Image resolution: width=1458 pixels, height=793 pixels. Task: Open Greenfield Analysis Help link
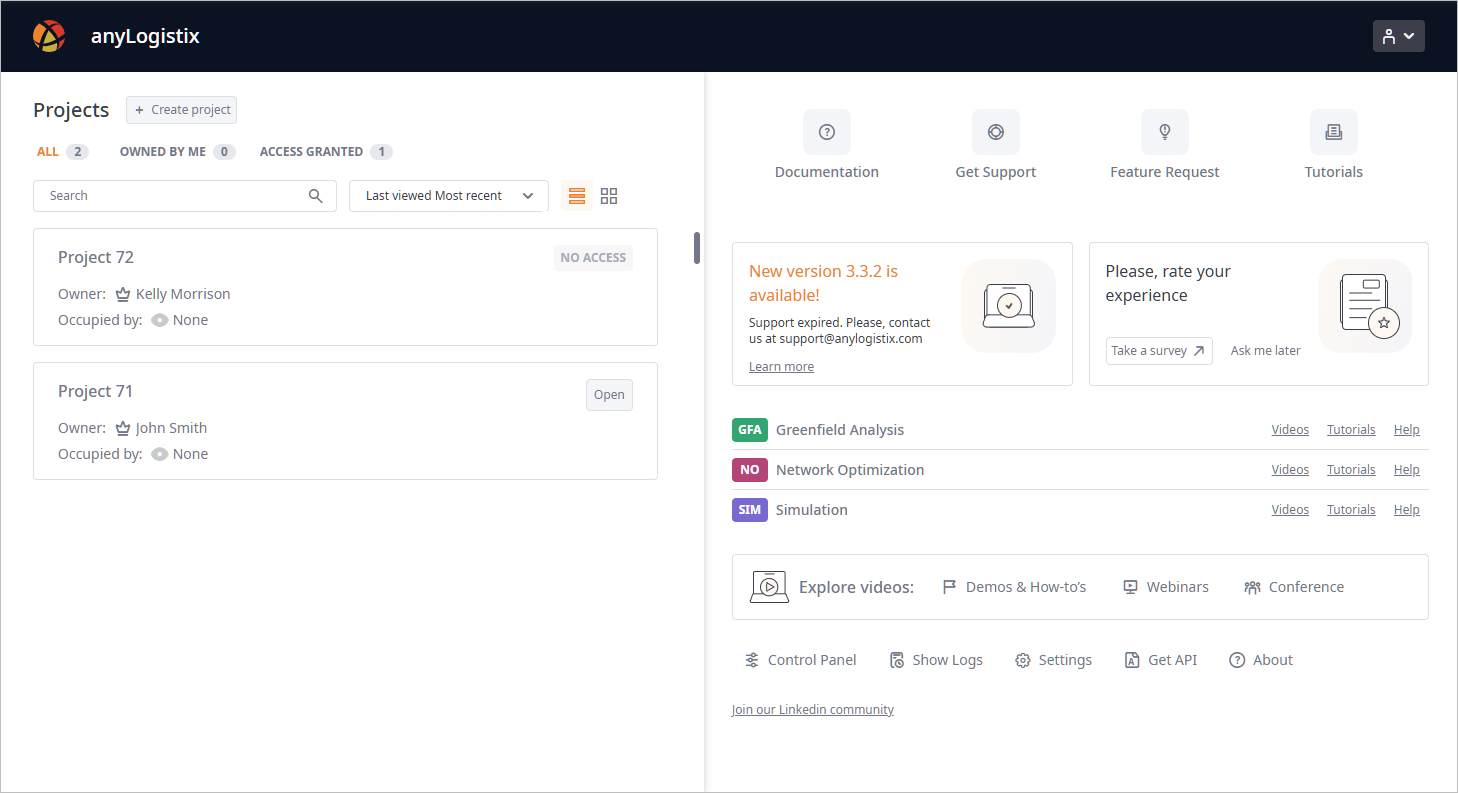click(x=1407, y=430)
